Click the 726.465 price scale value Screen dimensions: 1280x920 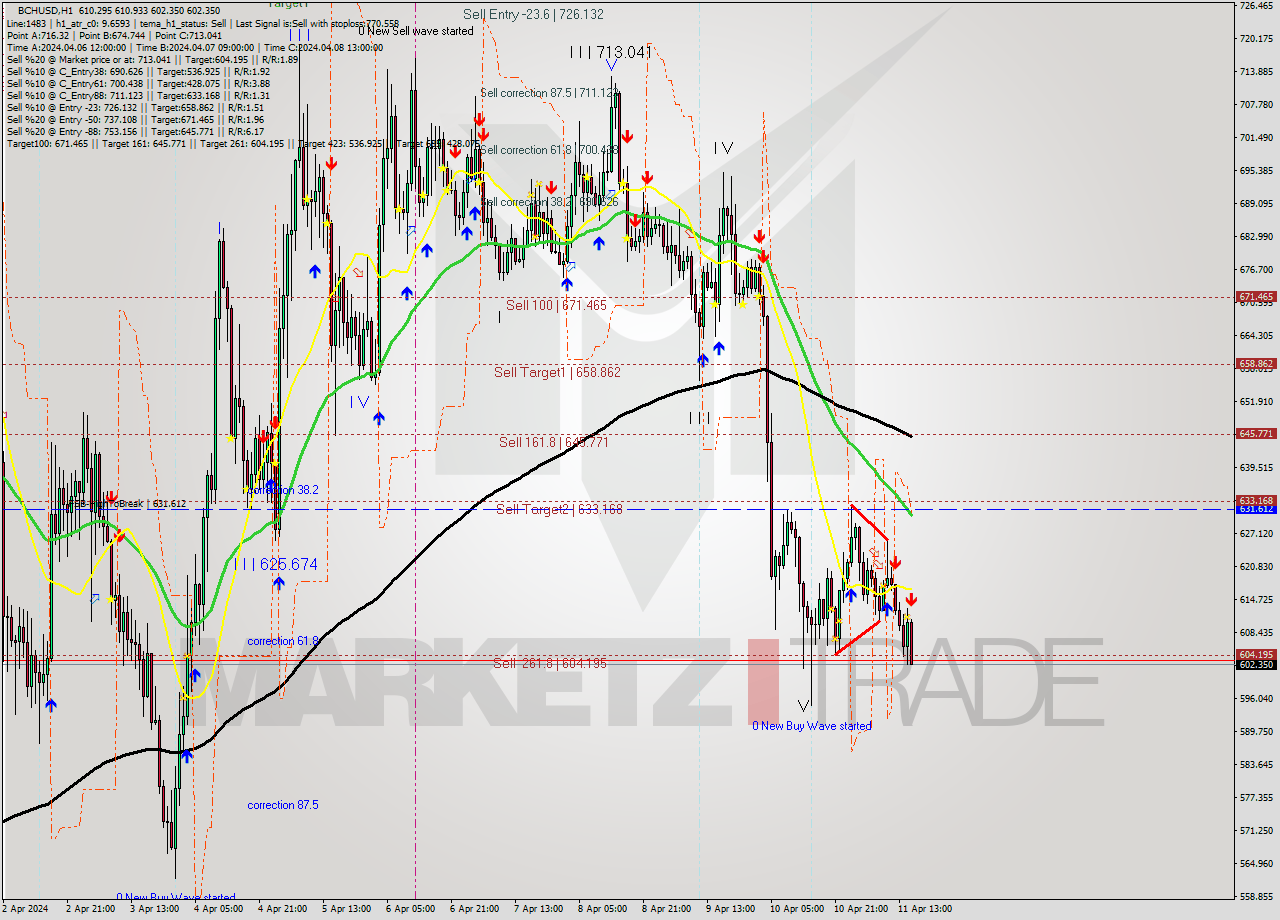tap(1256, 6)
